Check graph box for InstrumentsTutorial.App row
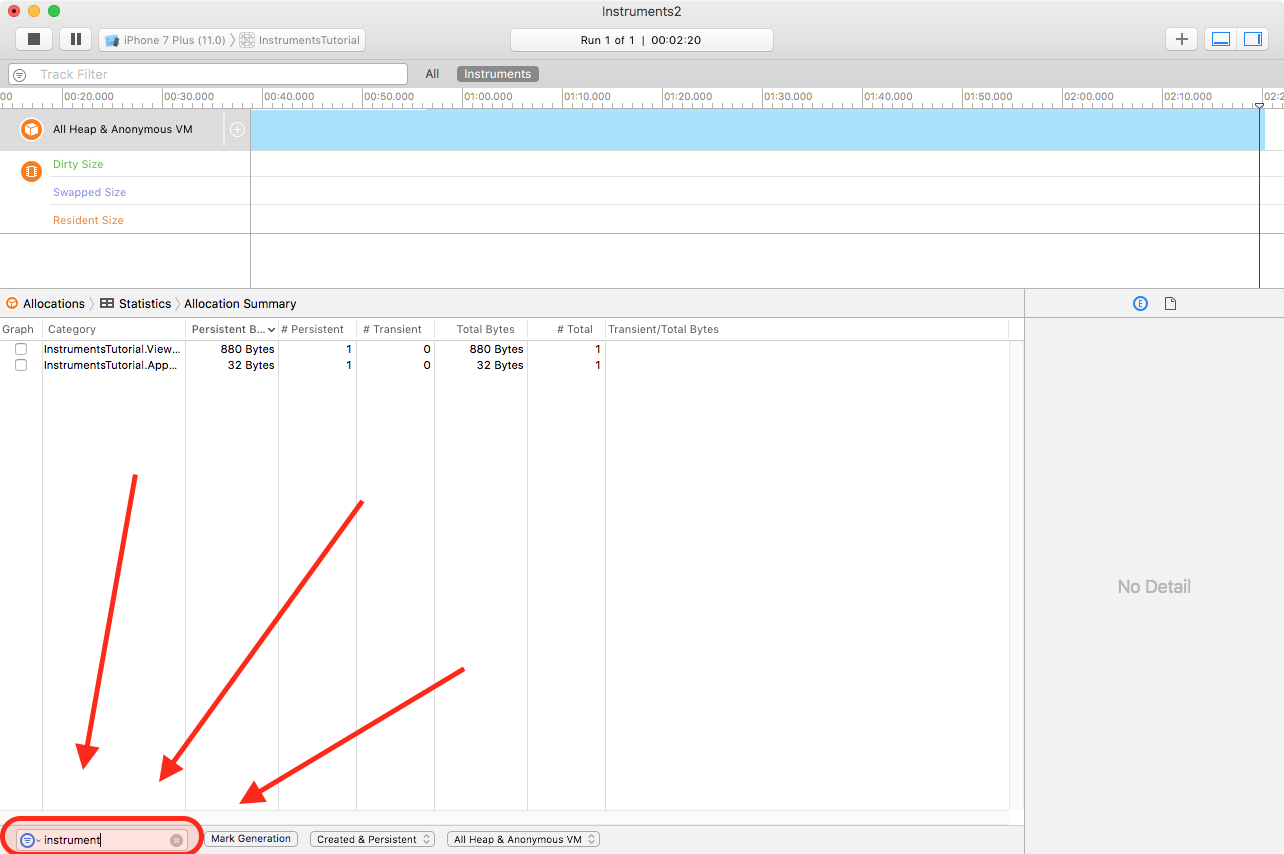Image resolution: width=1284 pixels, height=854 pixels. coord(21,365)
